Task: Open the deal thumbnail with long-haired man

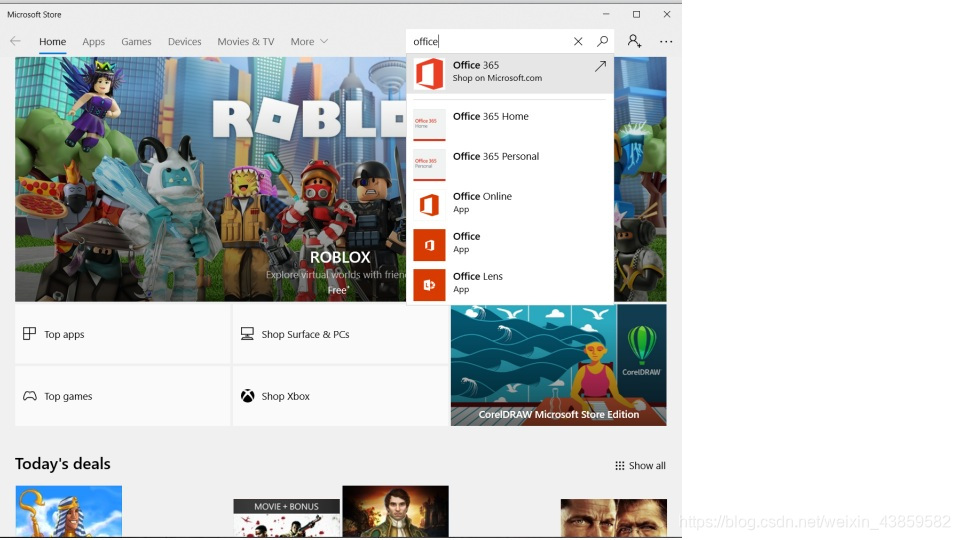Action: (396, 511)
